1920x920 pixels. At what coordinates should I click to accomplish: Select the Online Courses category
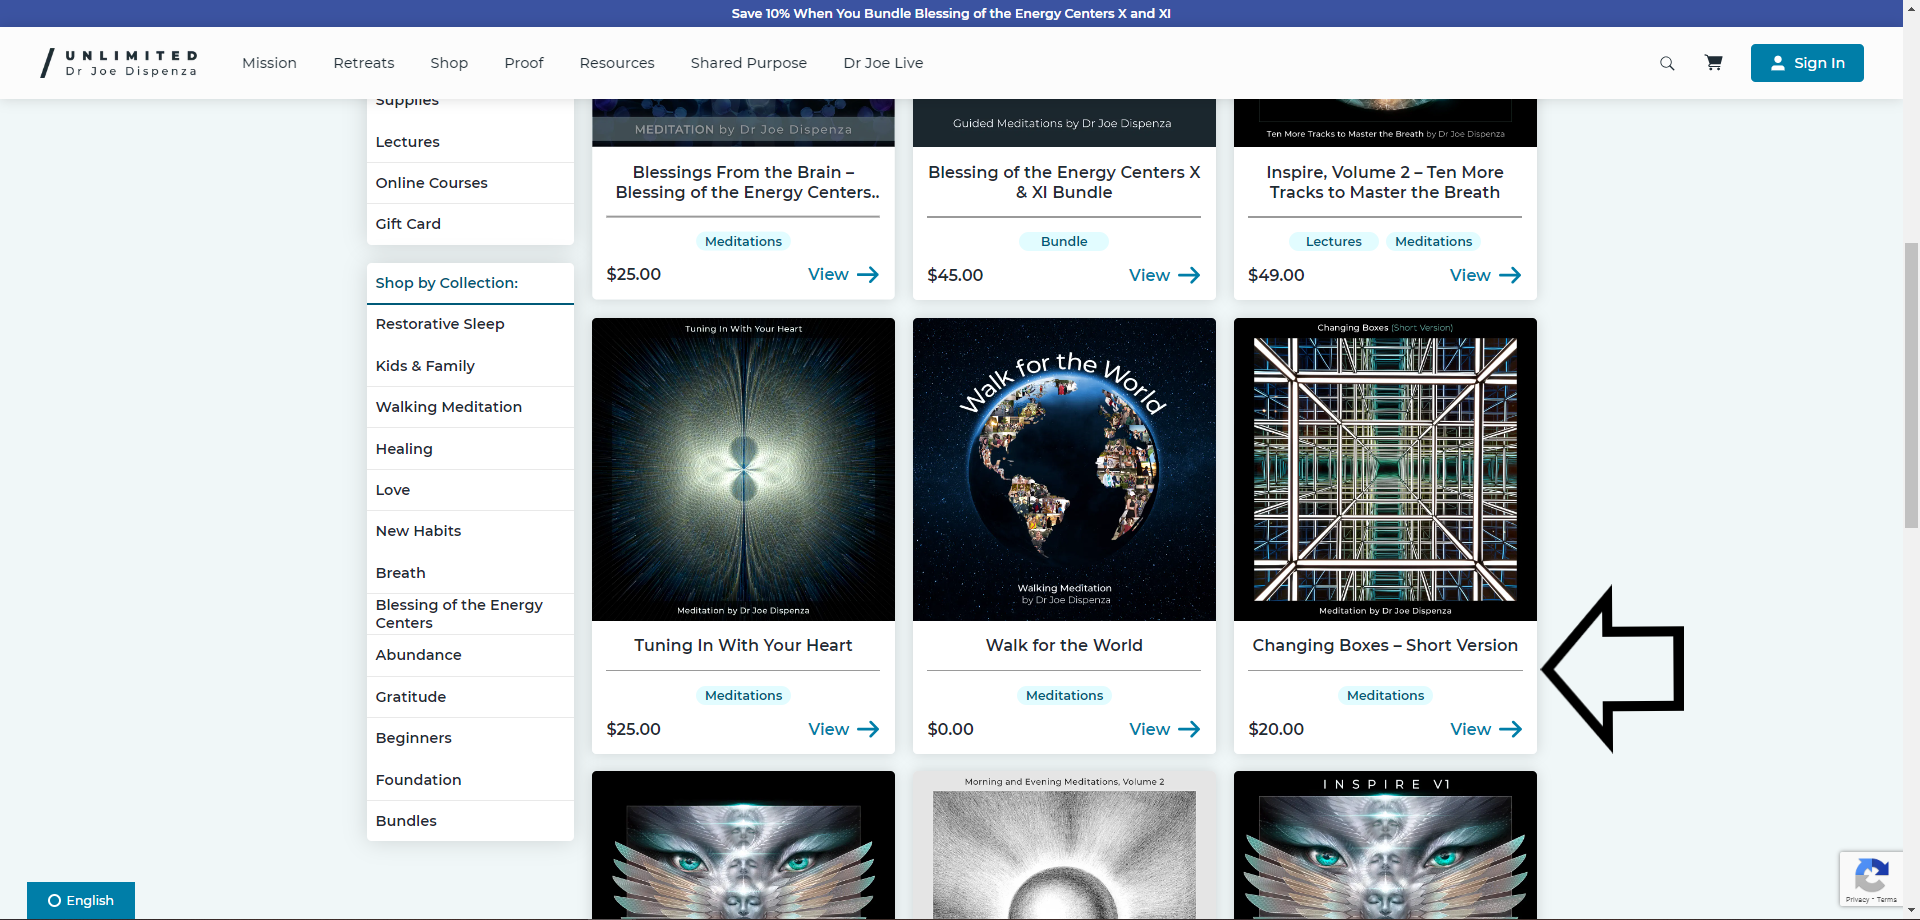470,183
